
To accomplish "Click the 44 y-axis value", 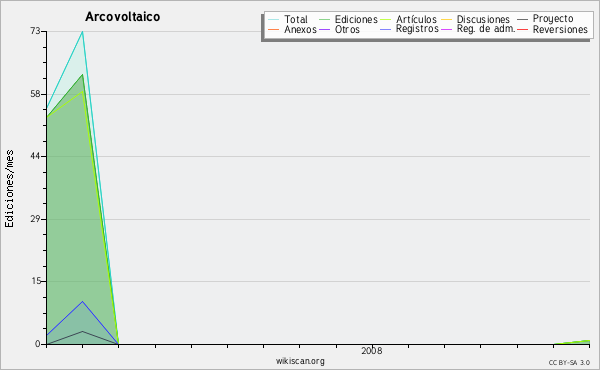I will click(x=35, y=156).
